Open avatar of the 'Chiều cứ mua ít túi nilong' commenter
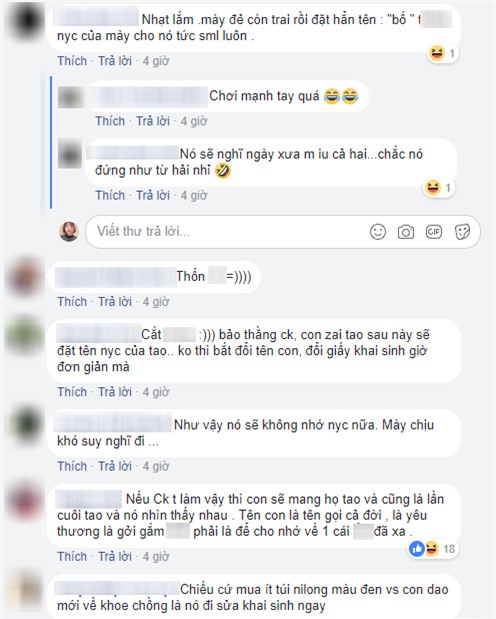496x619 pixels. pyautogui.click(x=24, y=591)
